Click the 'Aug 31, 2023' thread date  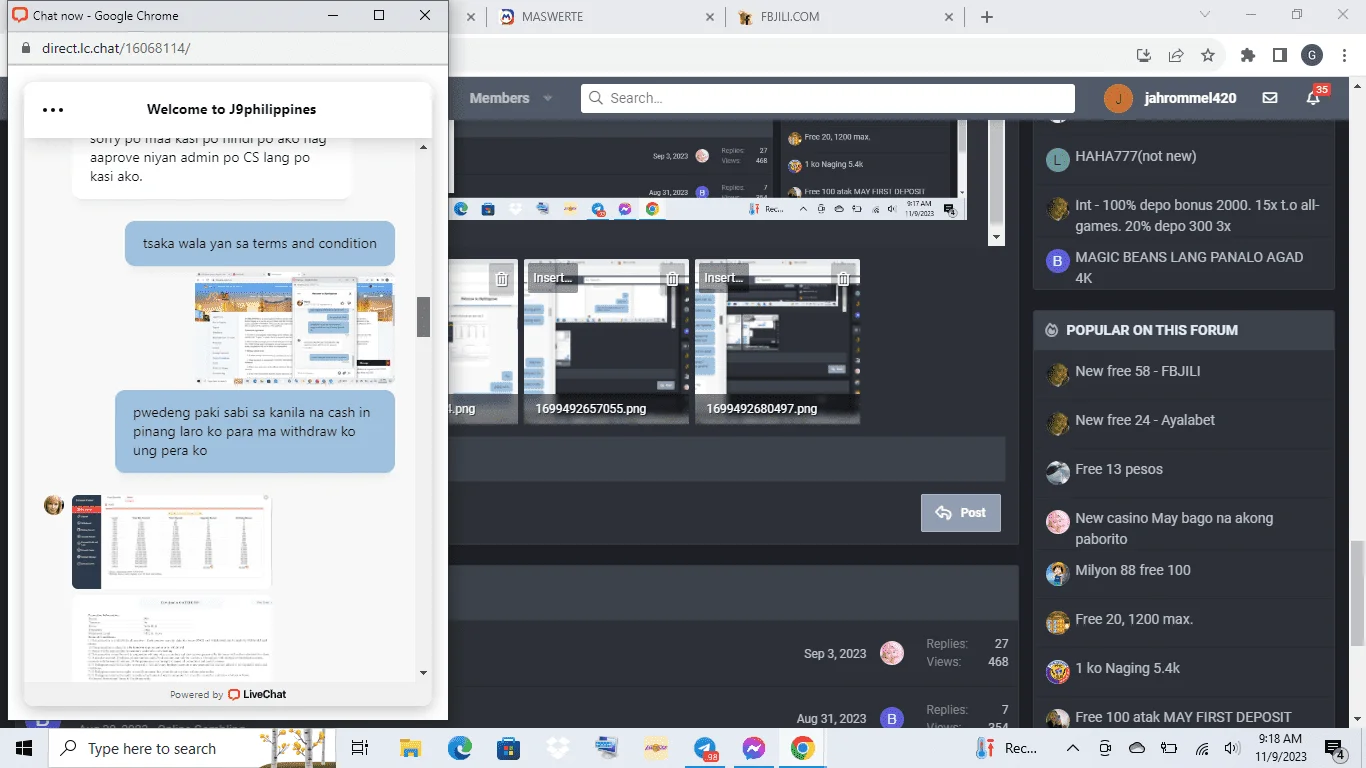(831, 718)
